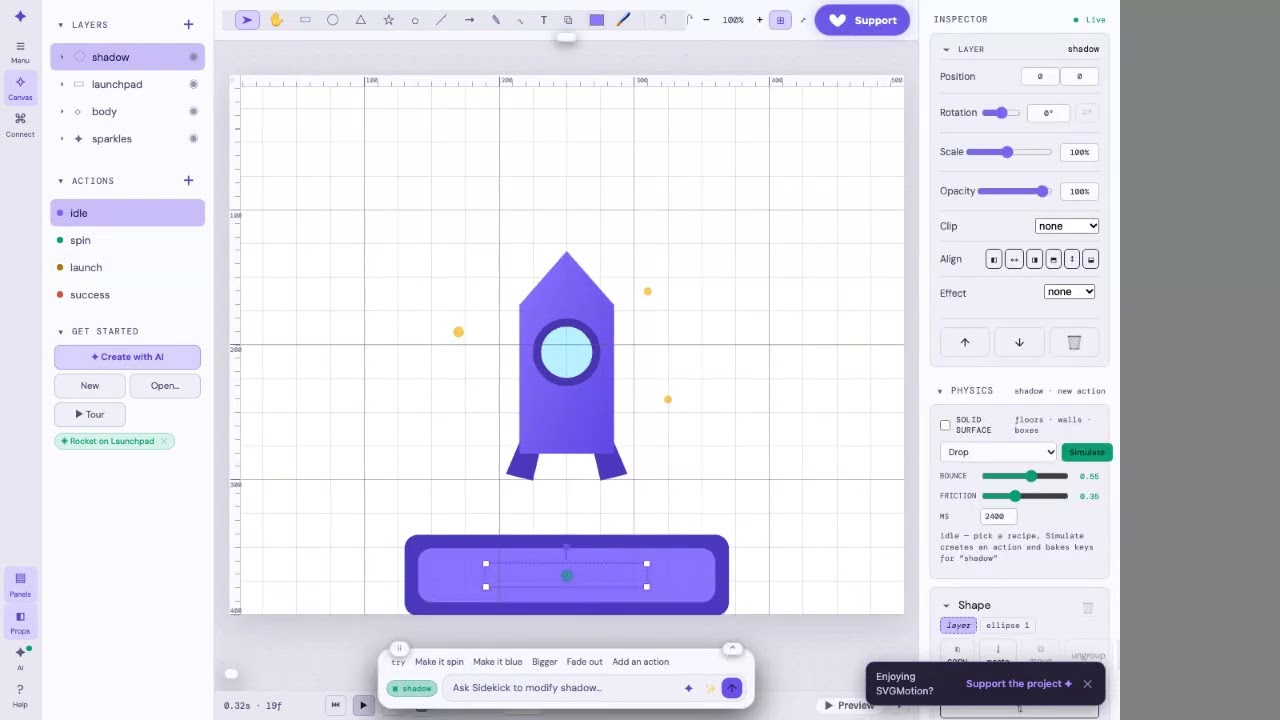The height and width of the screenshot is (720, 1280).
Task: Align left using first Align button
Action: coord(994,259)
